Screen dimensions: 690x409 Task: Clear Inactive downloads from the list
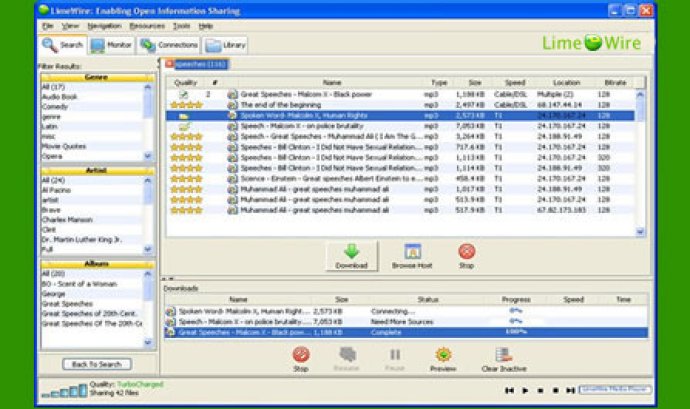pyautogui.click(x=504, y=359)
